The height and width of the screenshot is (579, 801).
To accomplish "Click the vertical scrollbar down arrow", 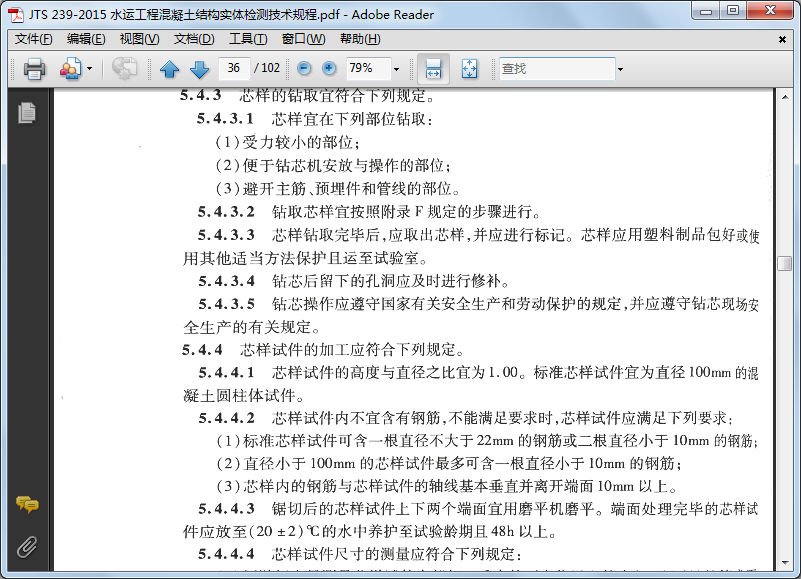I will pos(785,563).
